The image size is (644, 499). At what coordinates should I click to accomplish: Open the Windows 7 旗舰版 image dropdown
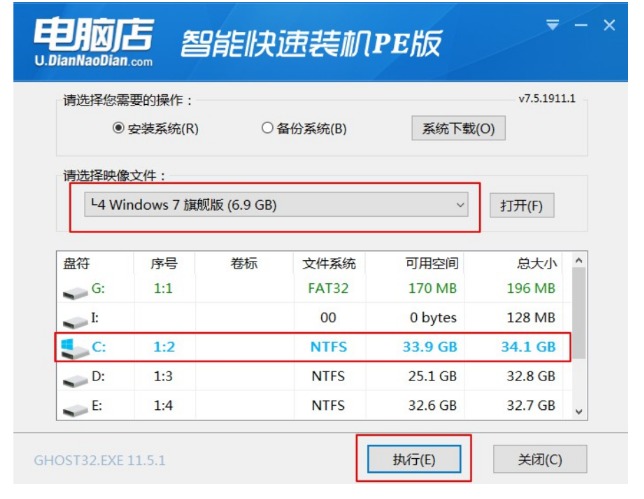[x=276, y=205]
